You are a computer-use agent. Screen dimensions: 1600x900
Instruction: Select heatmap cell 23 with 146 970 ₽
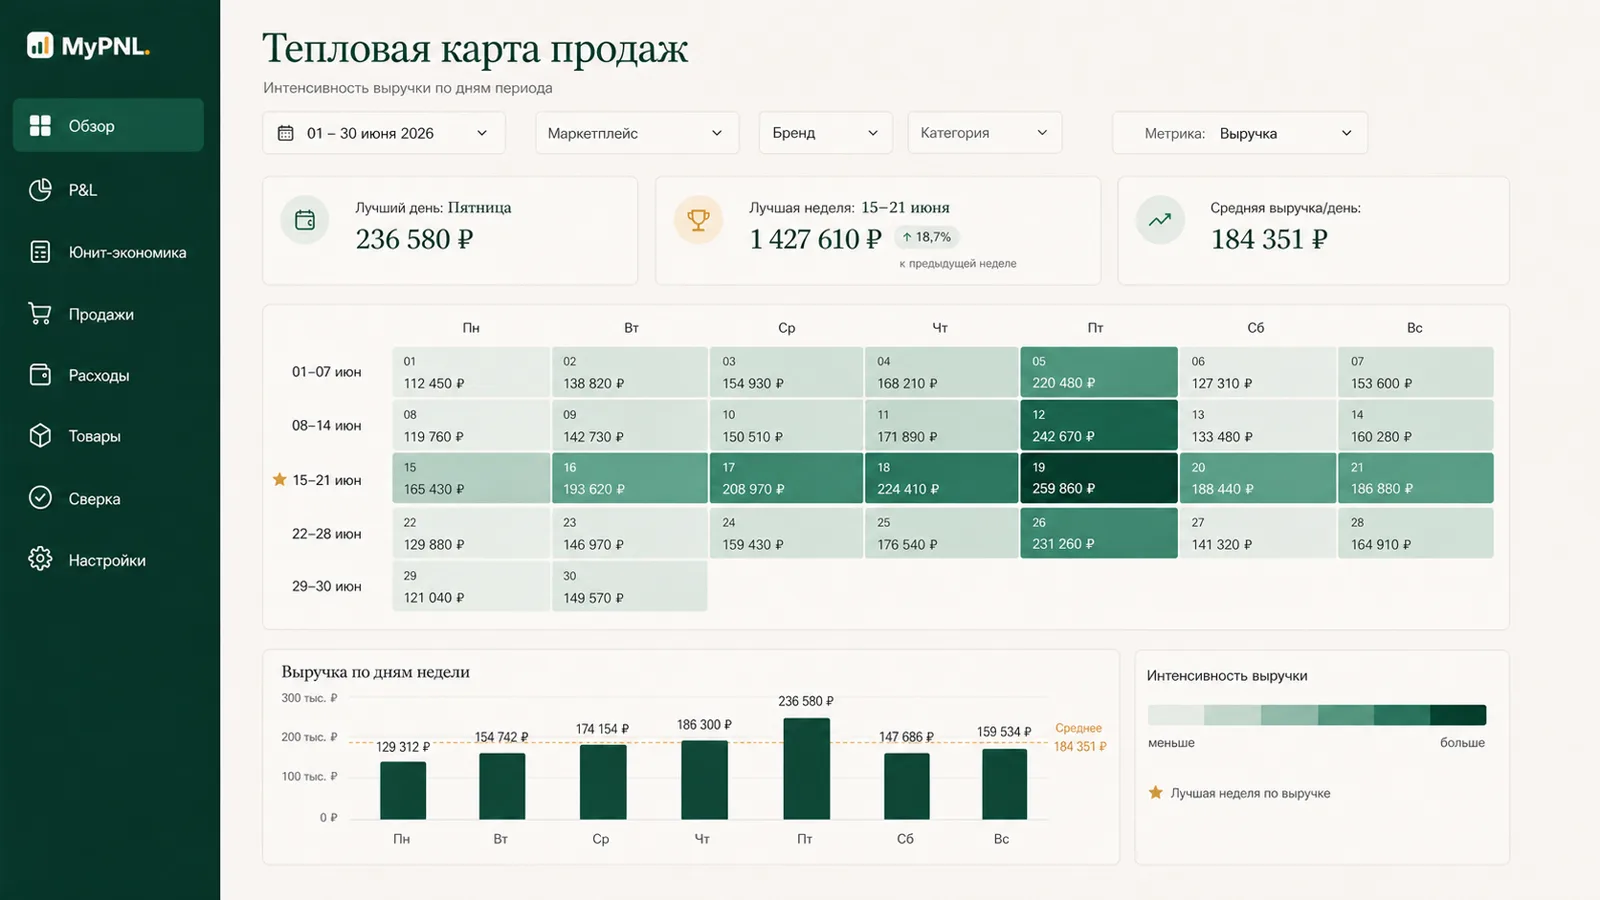(x=630, y=532)
